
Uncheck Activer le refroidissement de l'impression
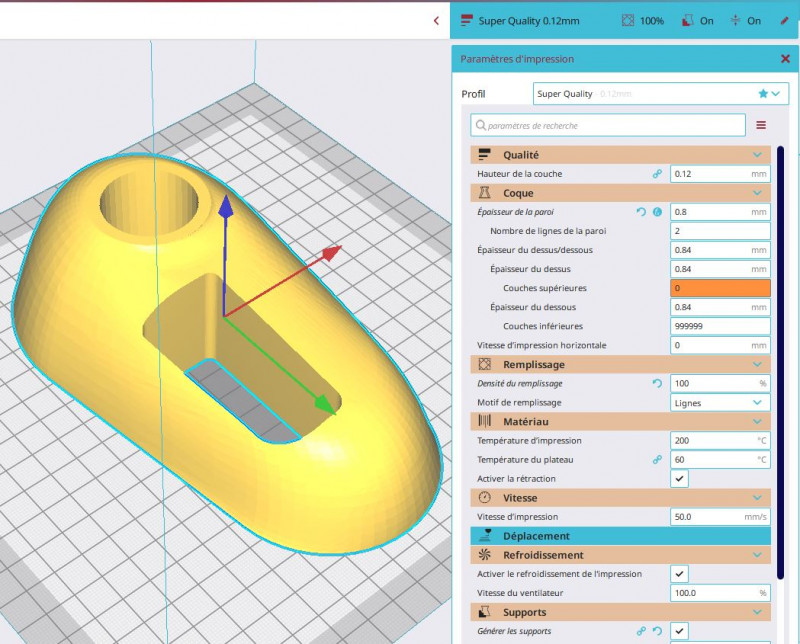tap(680, 574)
